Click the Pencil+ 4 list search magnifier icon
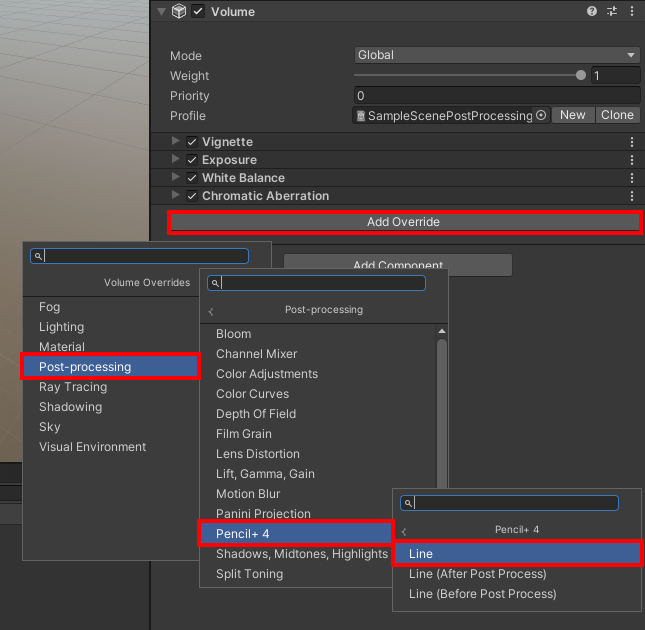645x630 pixels. 408,503
